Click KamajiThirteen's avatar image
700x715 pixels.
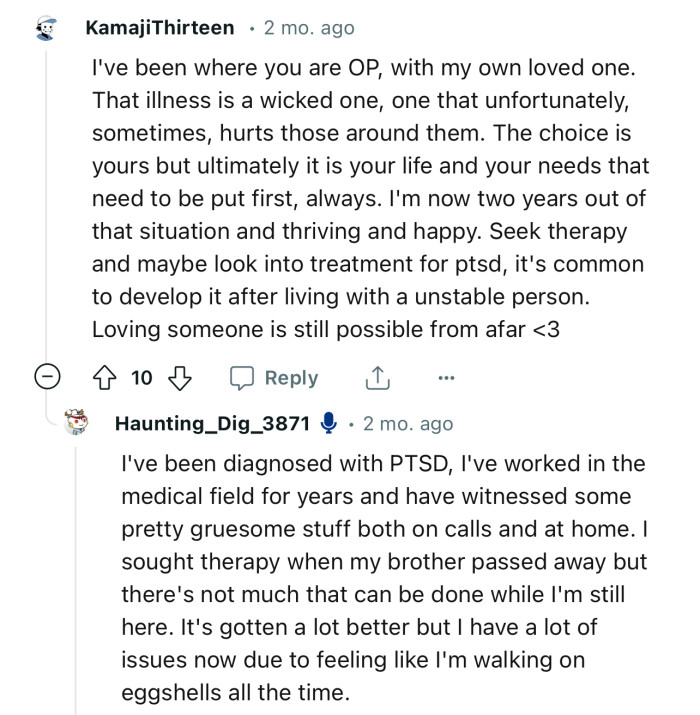pyautogui.click(x=46, y=29)
